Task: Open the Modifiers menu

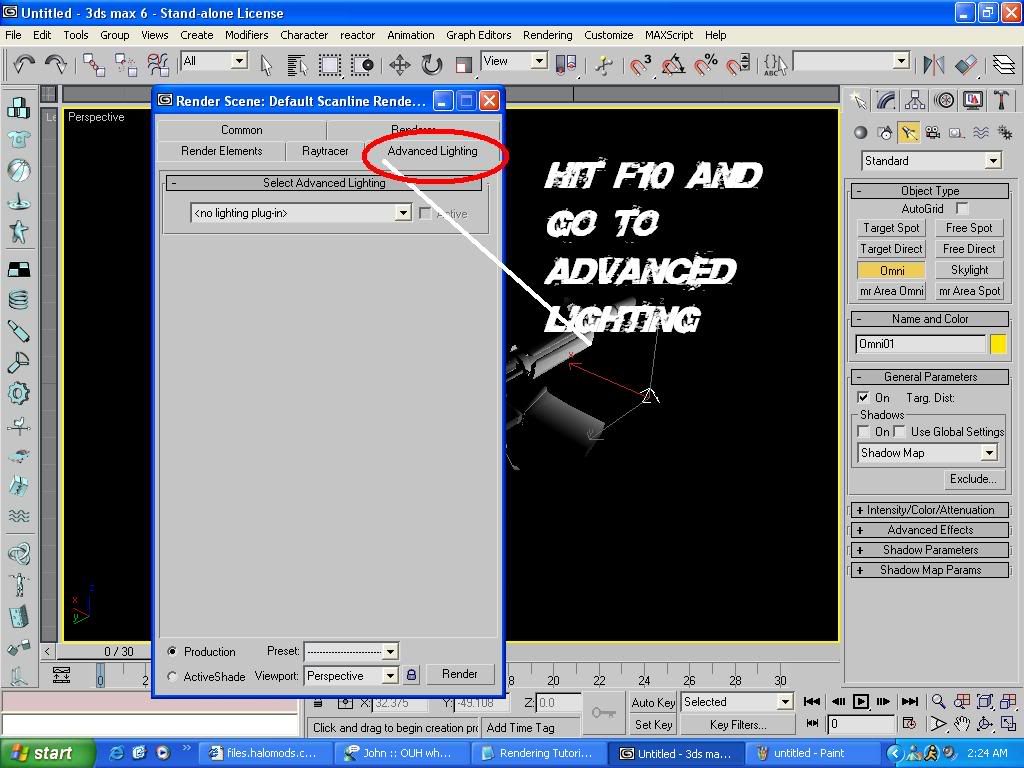Action: [246, 35]
